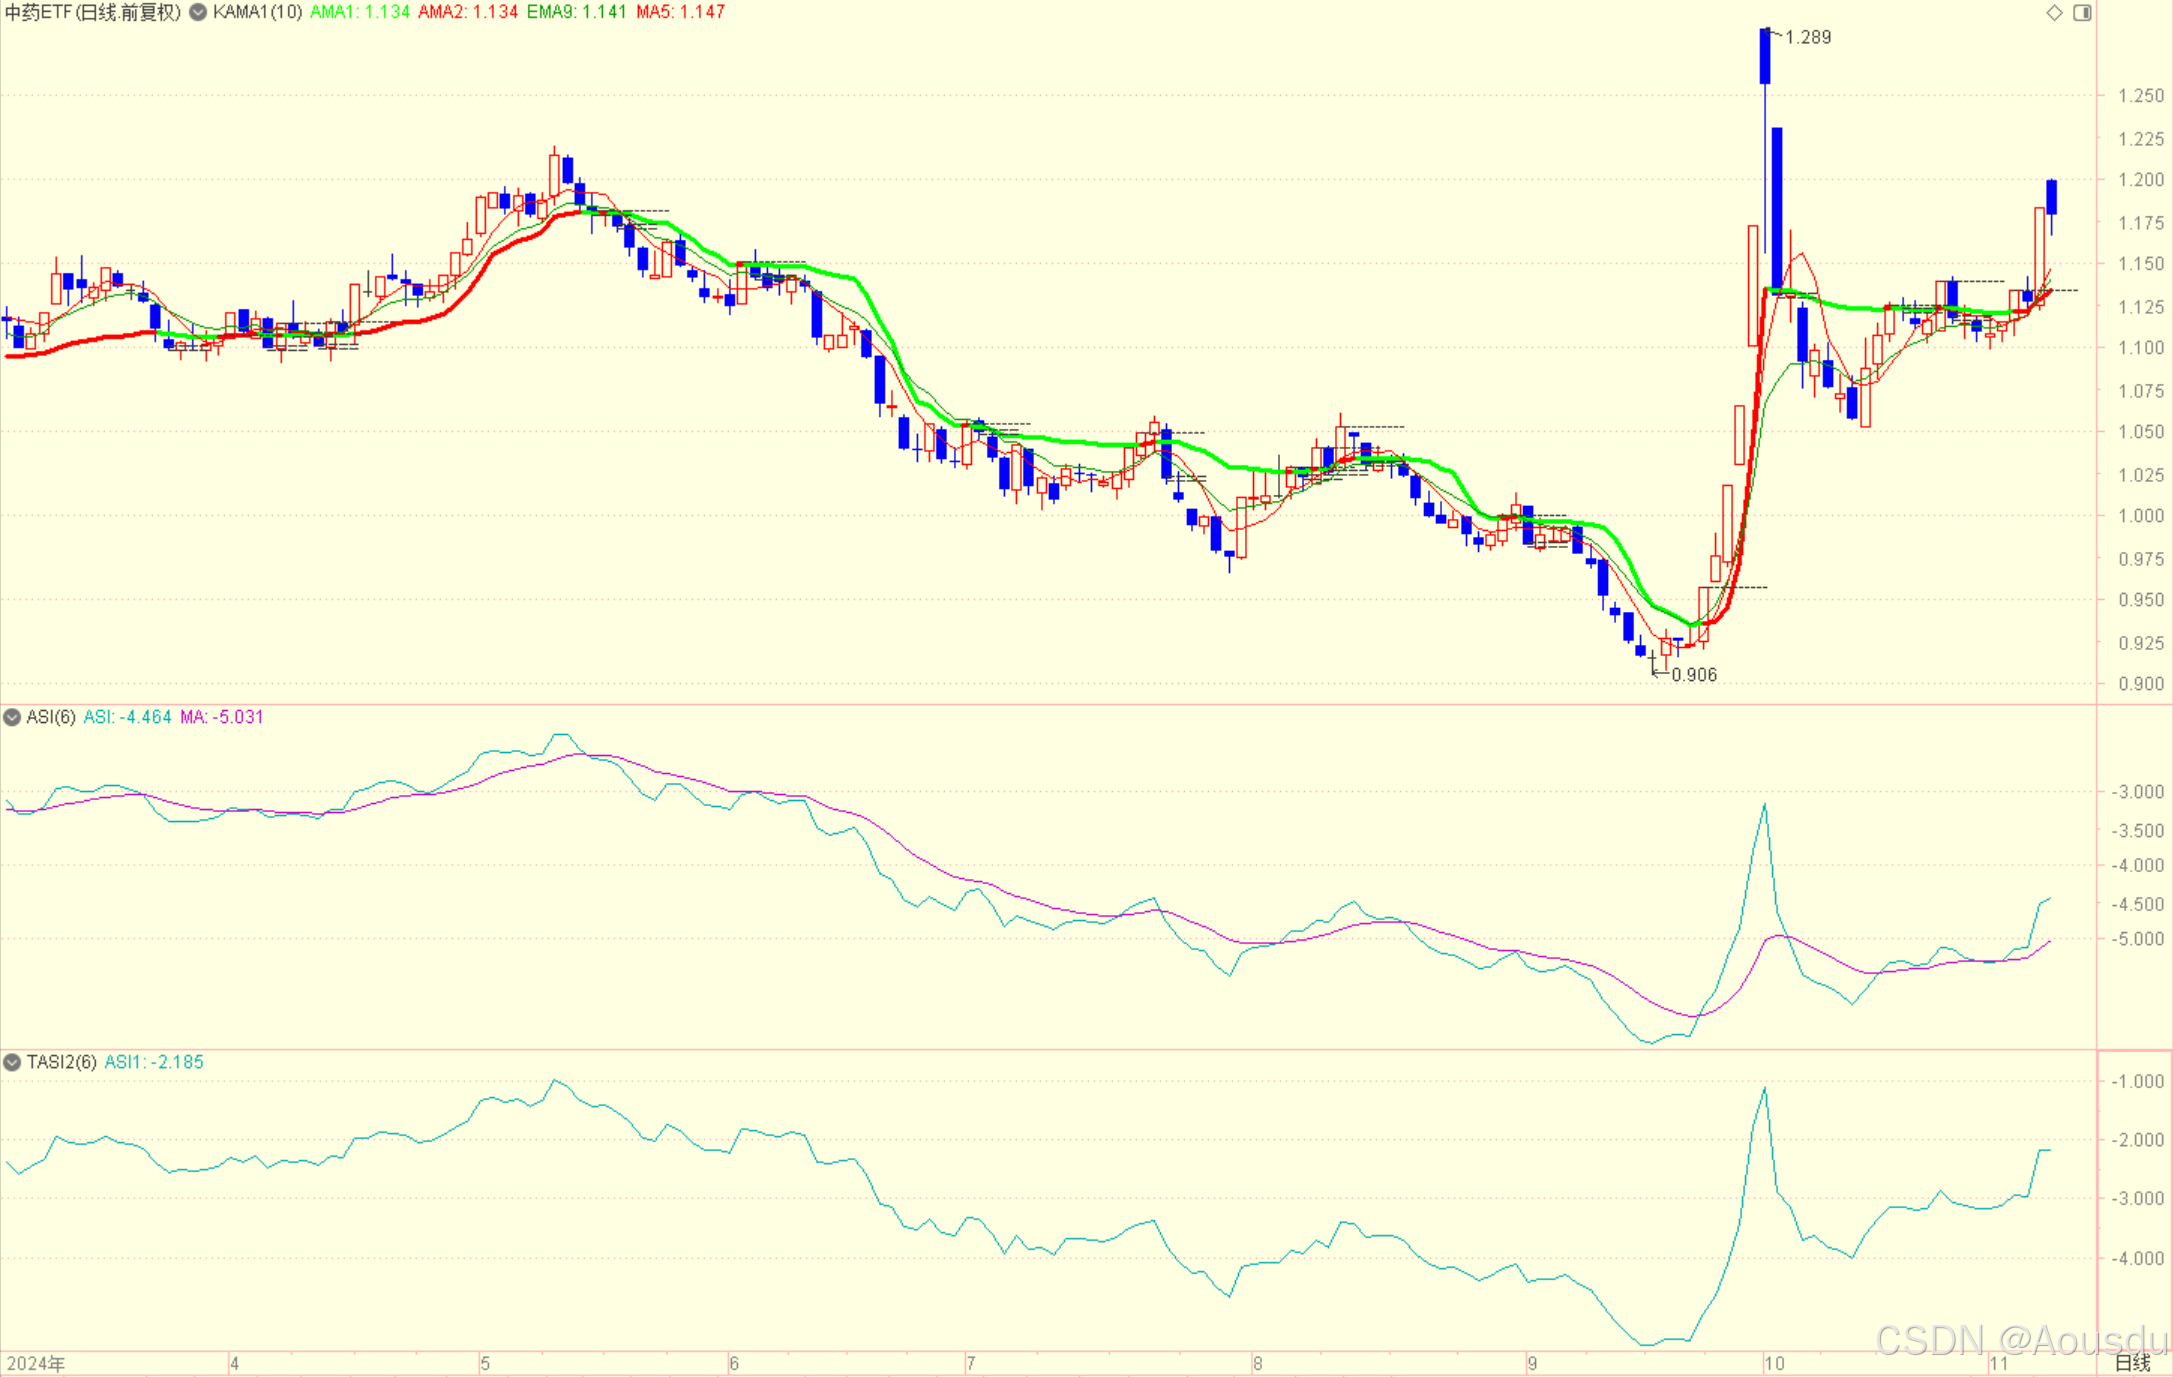Select the AMA1 value label
The height and width of the screenshot is (1377, 2173).
click(360, 13)
